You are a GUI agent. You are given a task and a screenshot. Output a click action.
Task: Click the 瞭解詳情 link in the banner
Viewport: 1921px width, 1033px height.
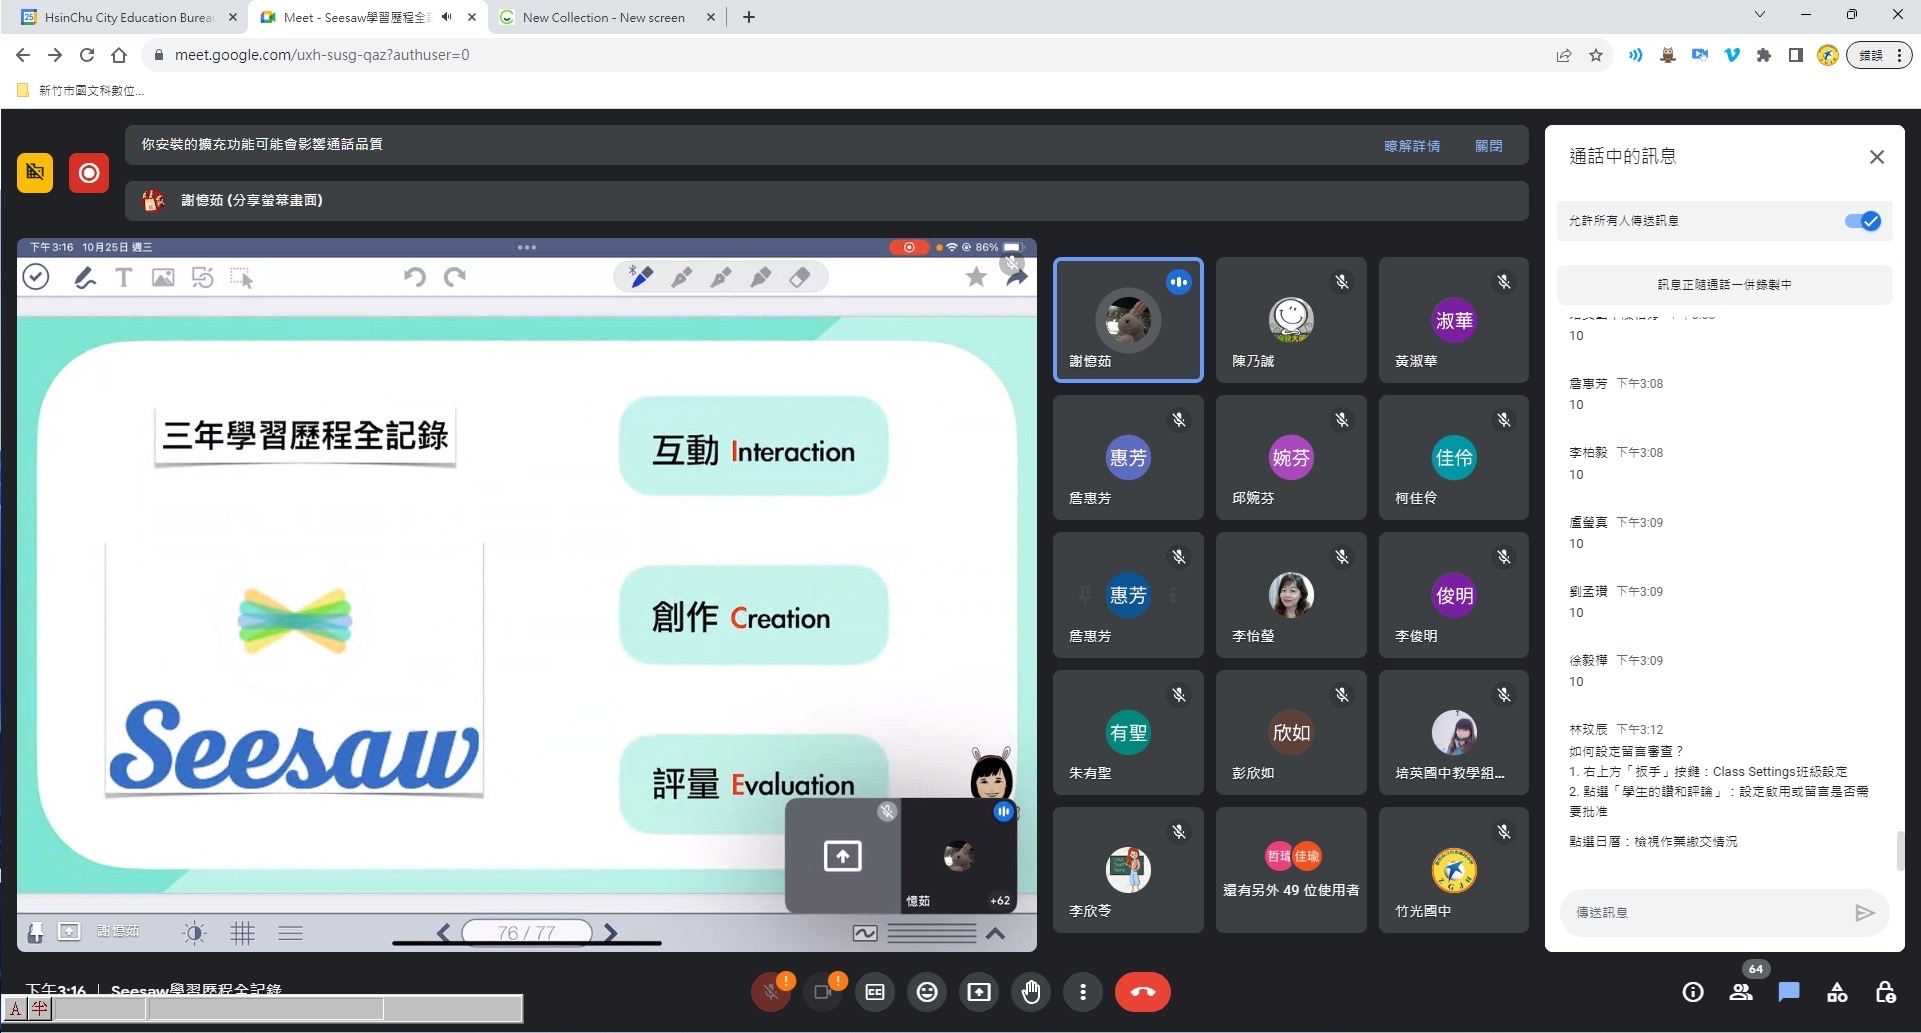pyautogui.click(x=1412, y=146)
